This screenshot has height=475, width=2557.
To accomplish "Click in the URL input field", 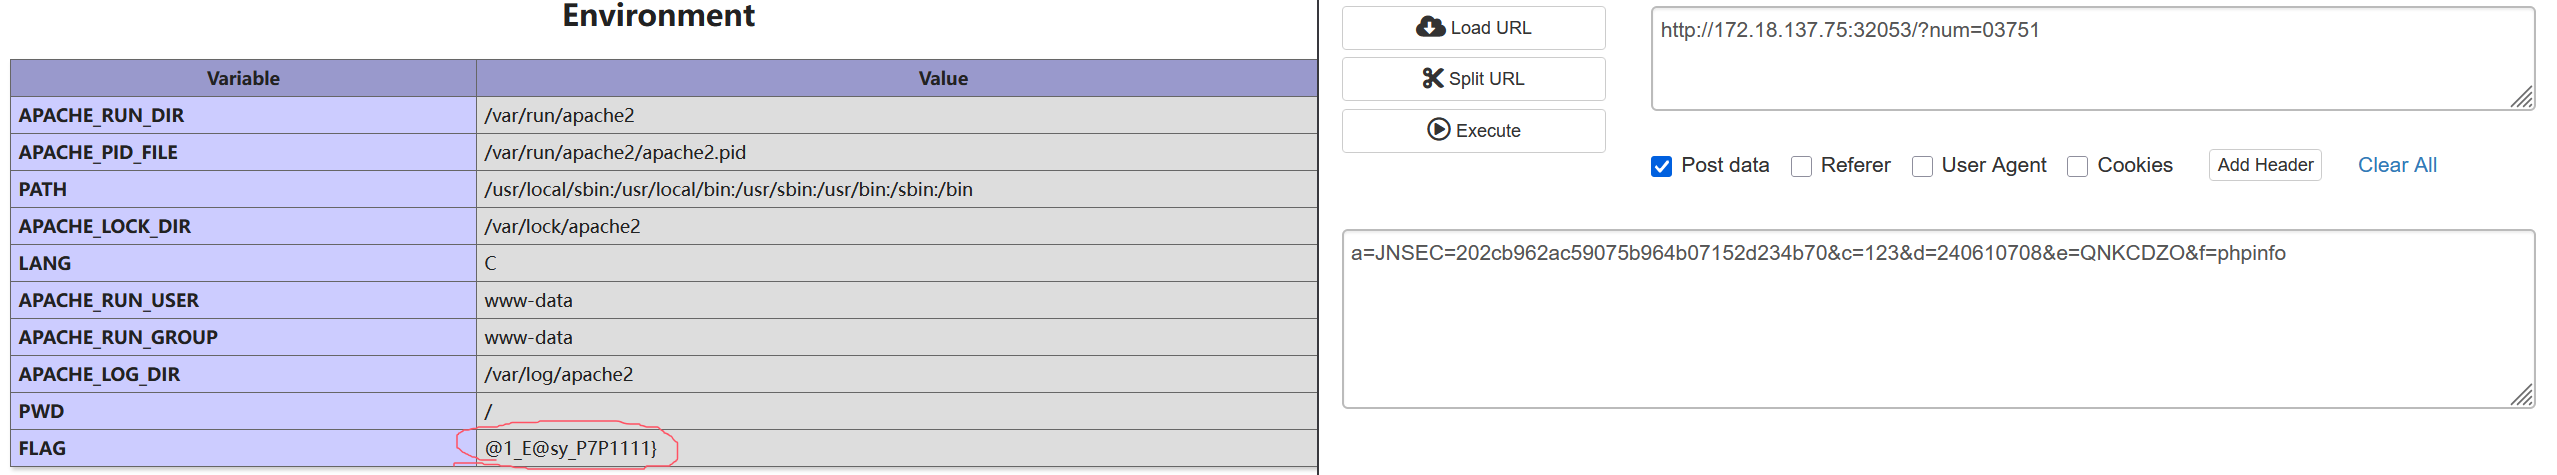I will pyautogui.click(x=2090, y=60).
